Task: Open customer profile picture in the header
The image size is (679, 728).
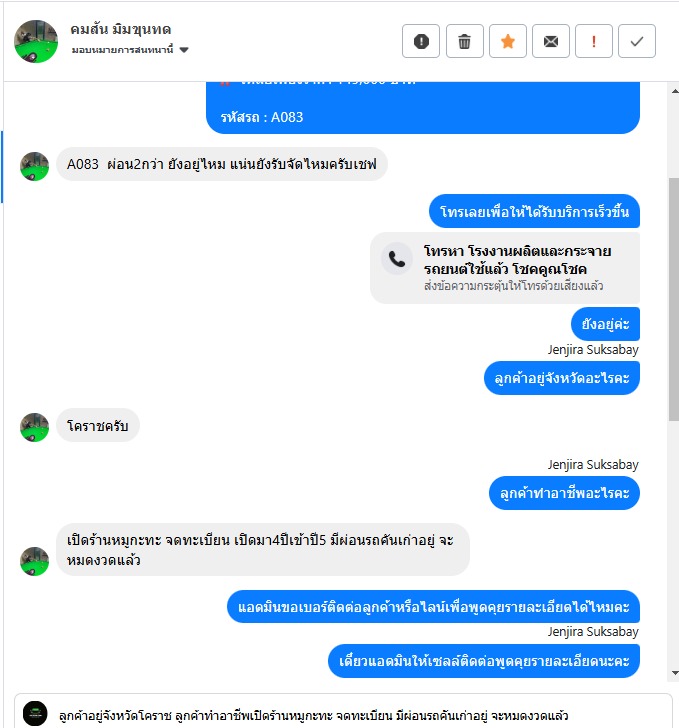Action: pos(36,41)
